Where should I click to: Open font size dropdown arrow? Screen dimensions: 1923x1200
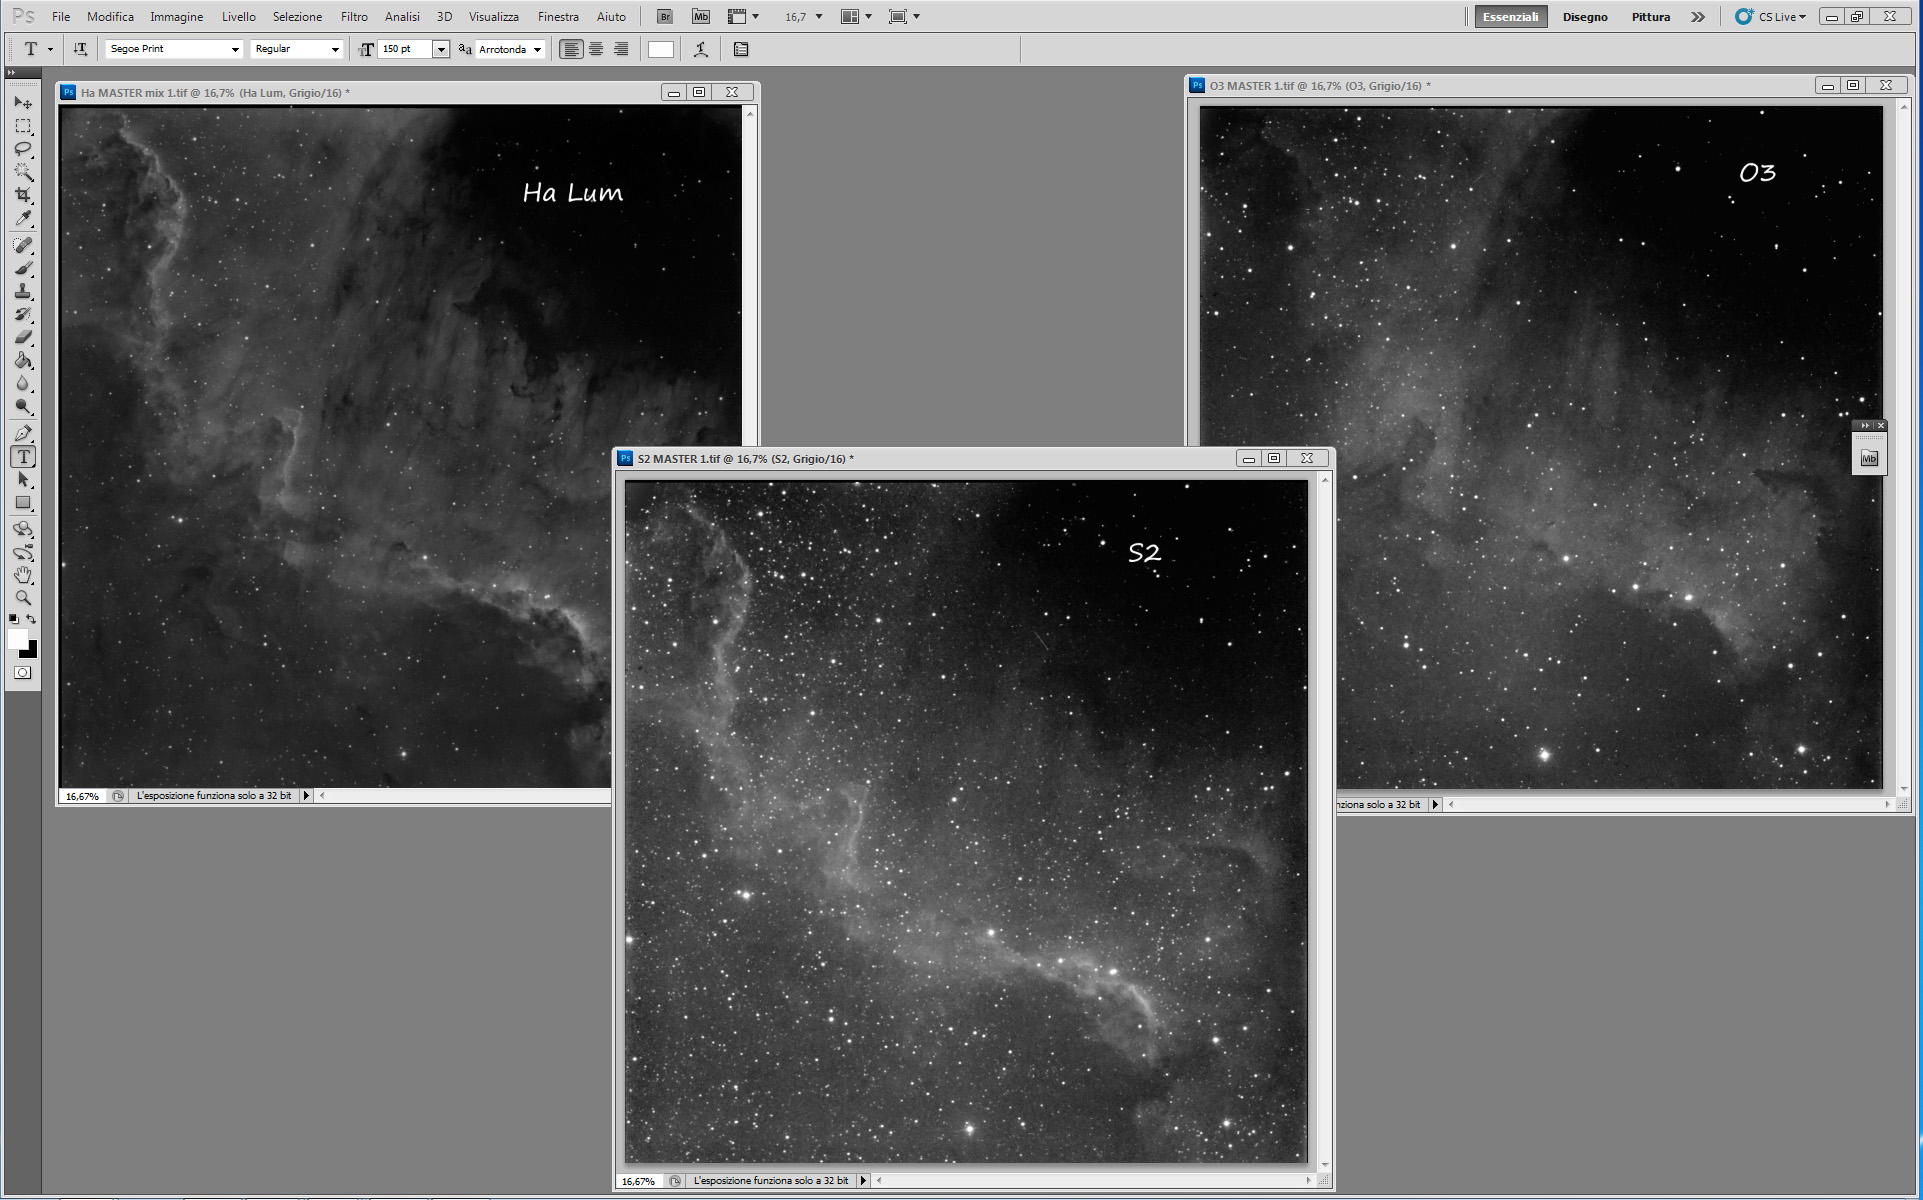(x=441, y=49)
